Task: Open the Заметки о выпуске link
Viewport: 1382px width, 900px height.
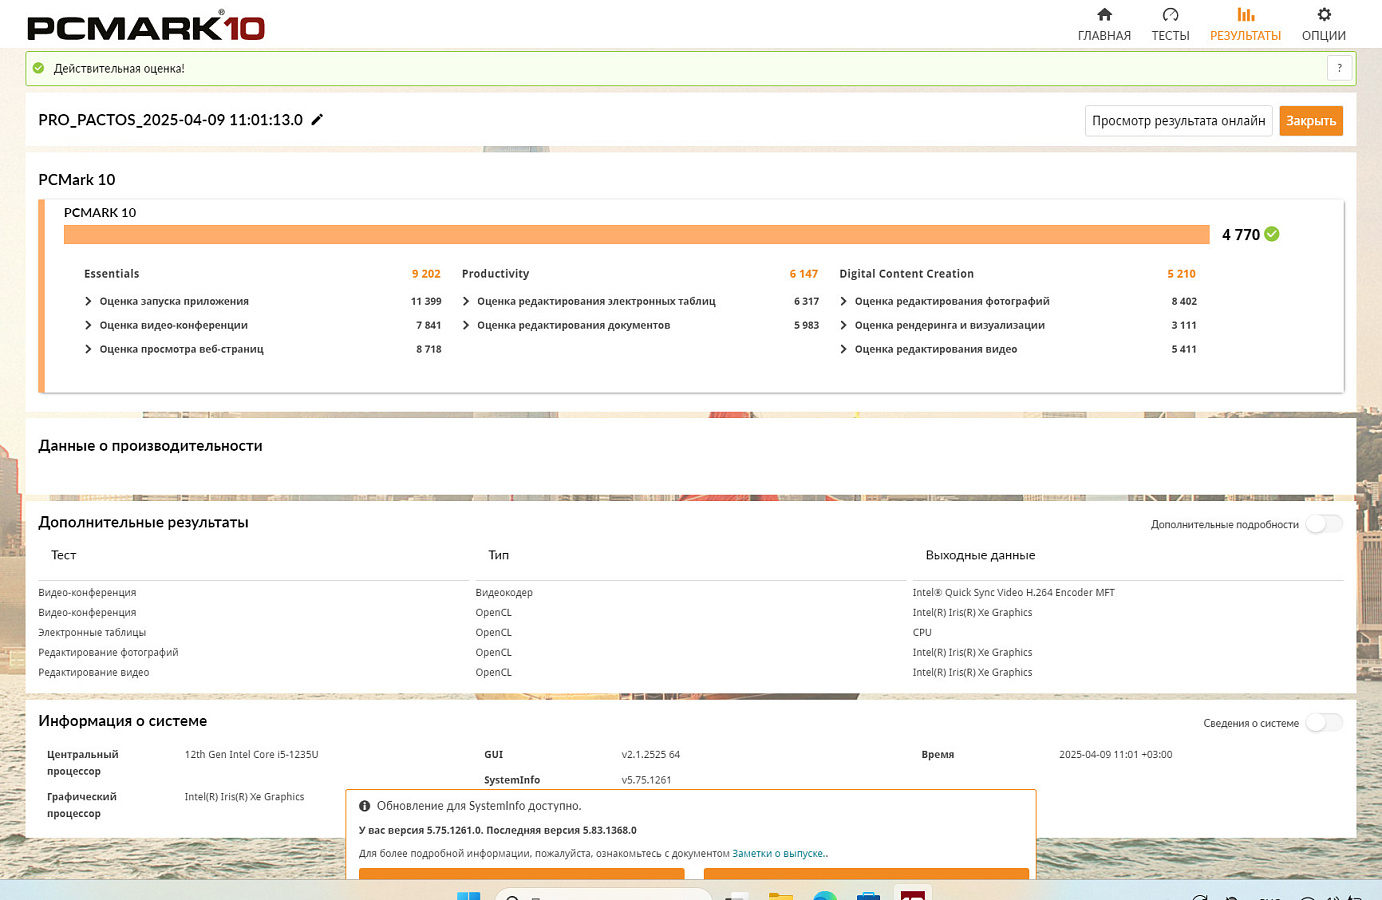Action: tap(779, 854)
